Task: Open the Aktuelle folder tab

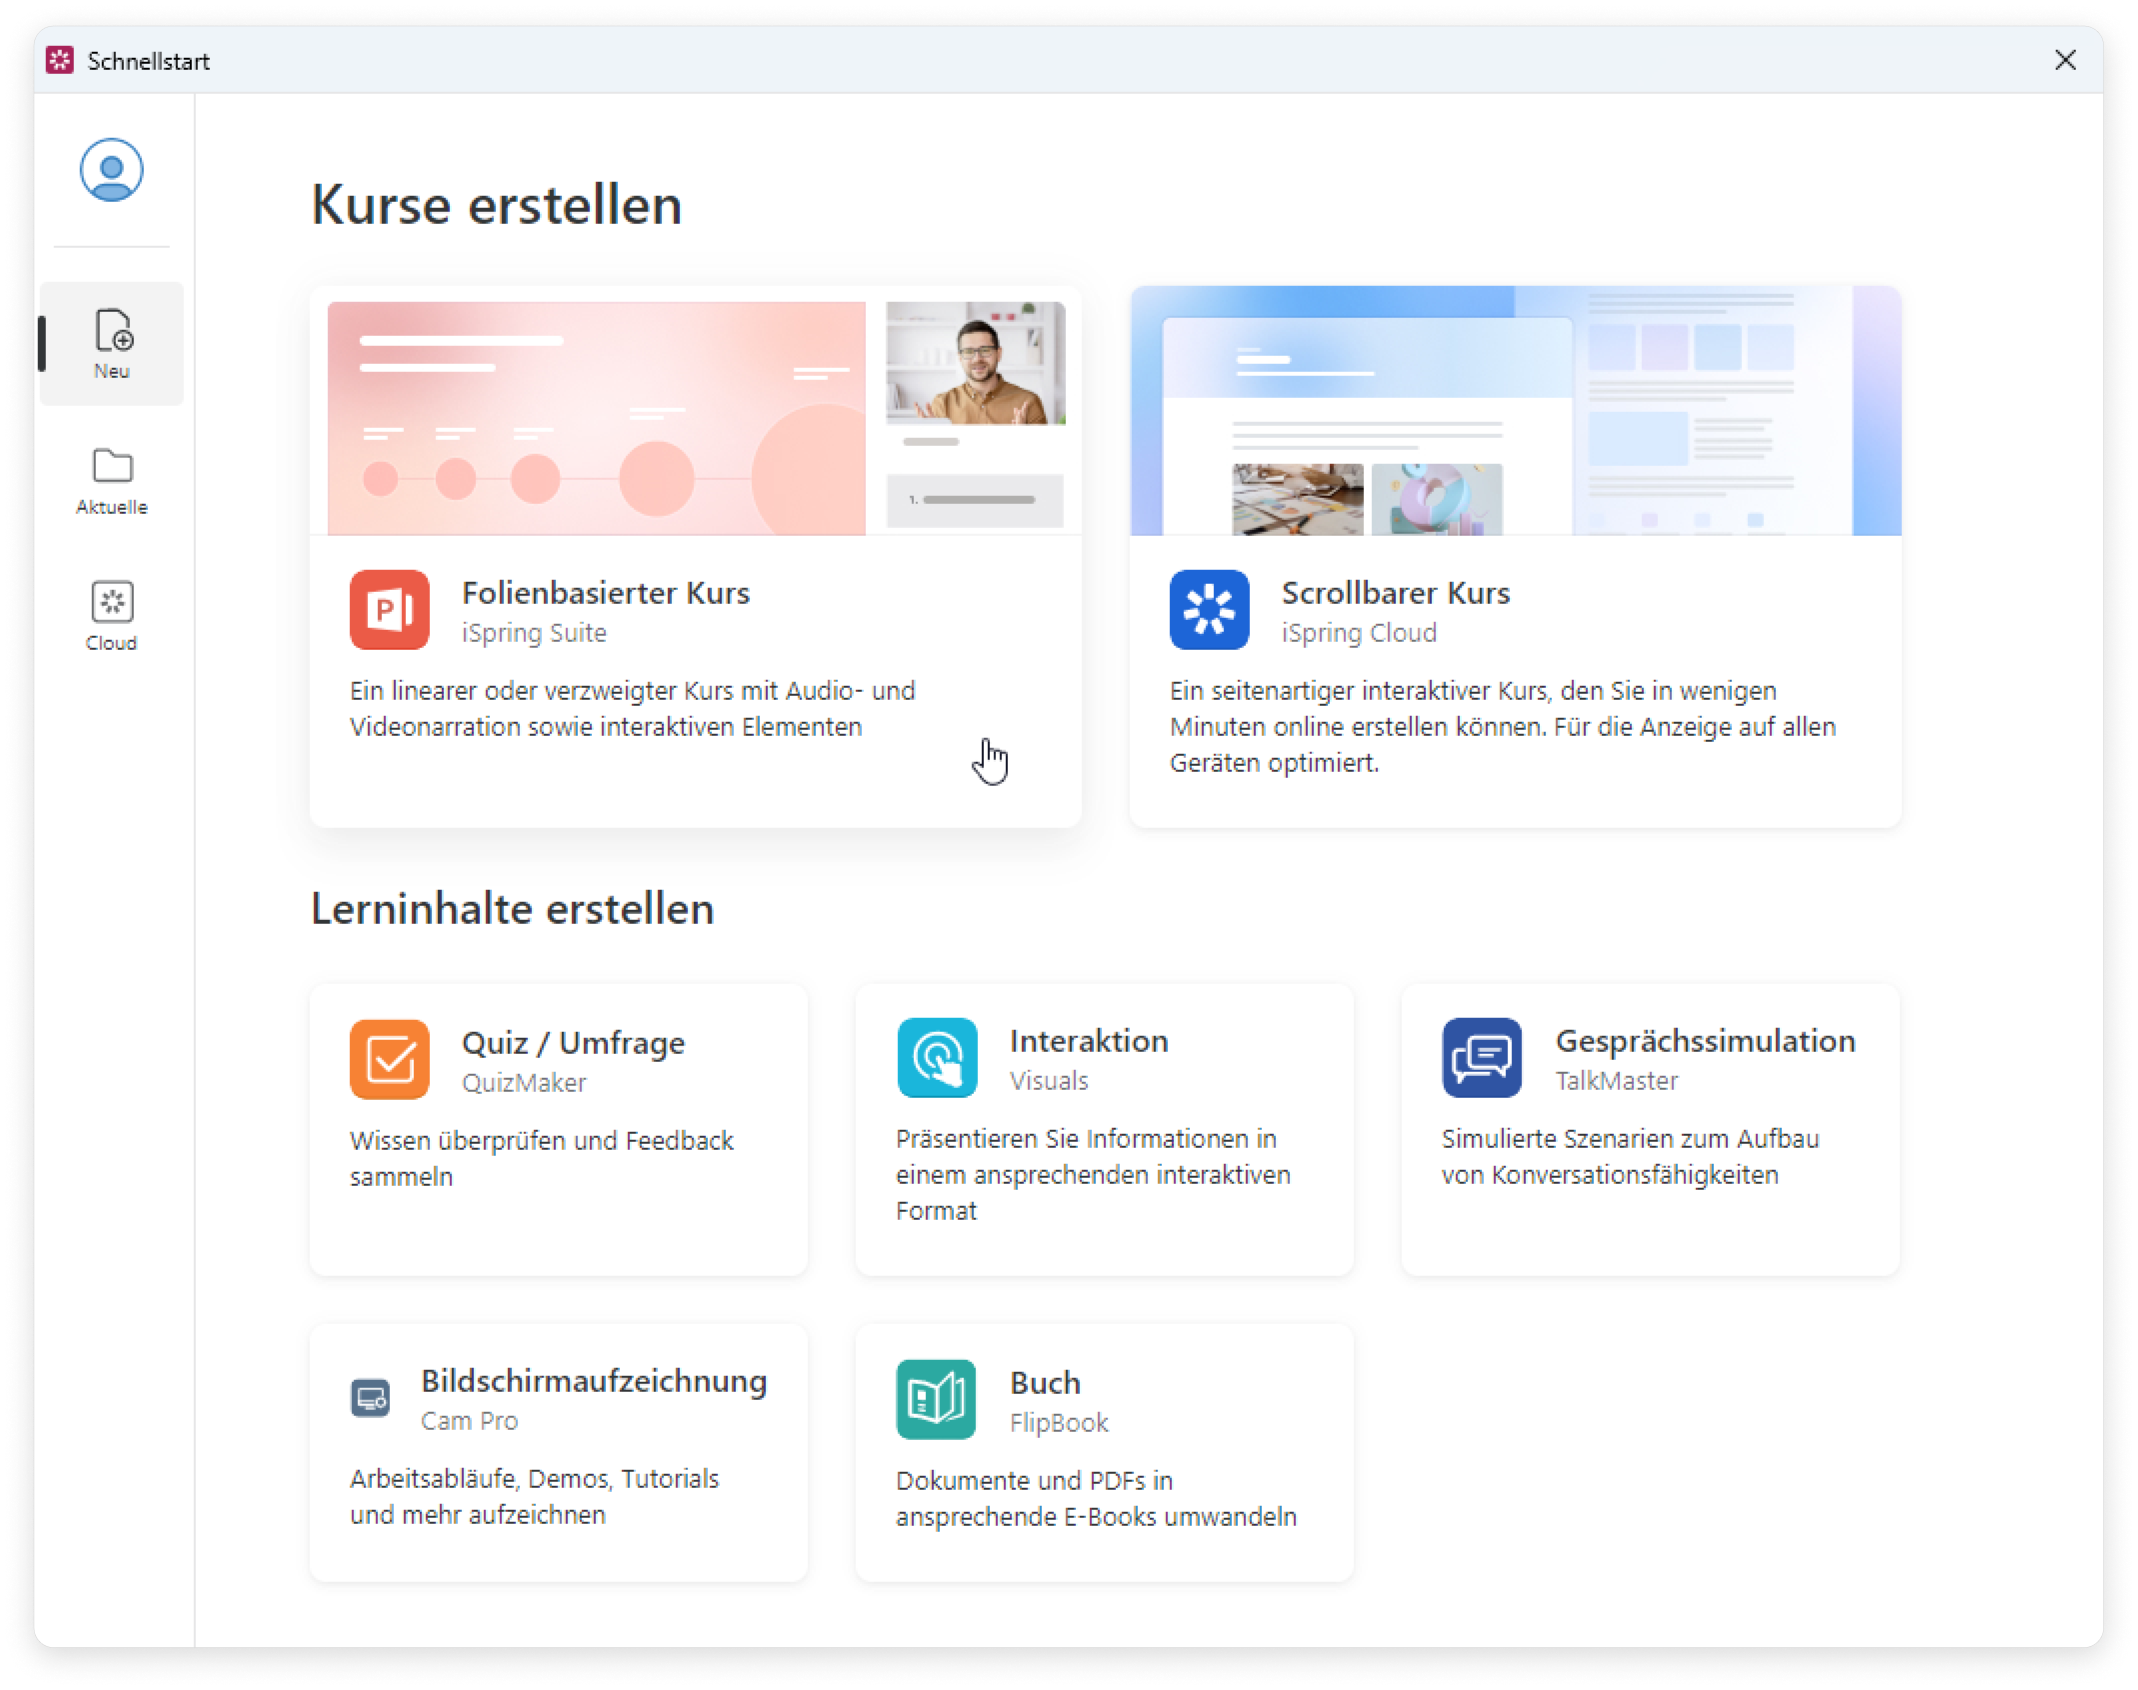Action: click(x=112, y=480)
